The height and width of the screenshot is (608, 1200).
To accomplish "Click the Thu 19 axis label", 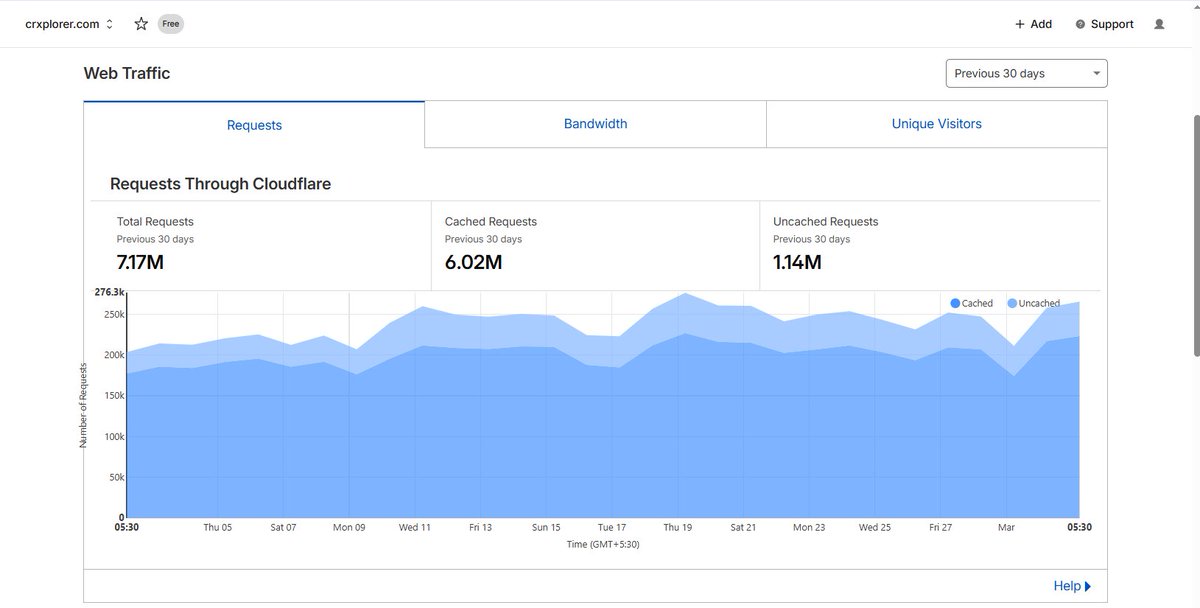I will [677, 527].
